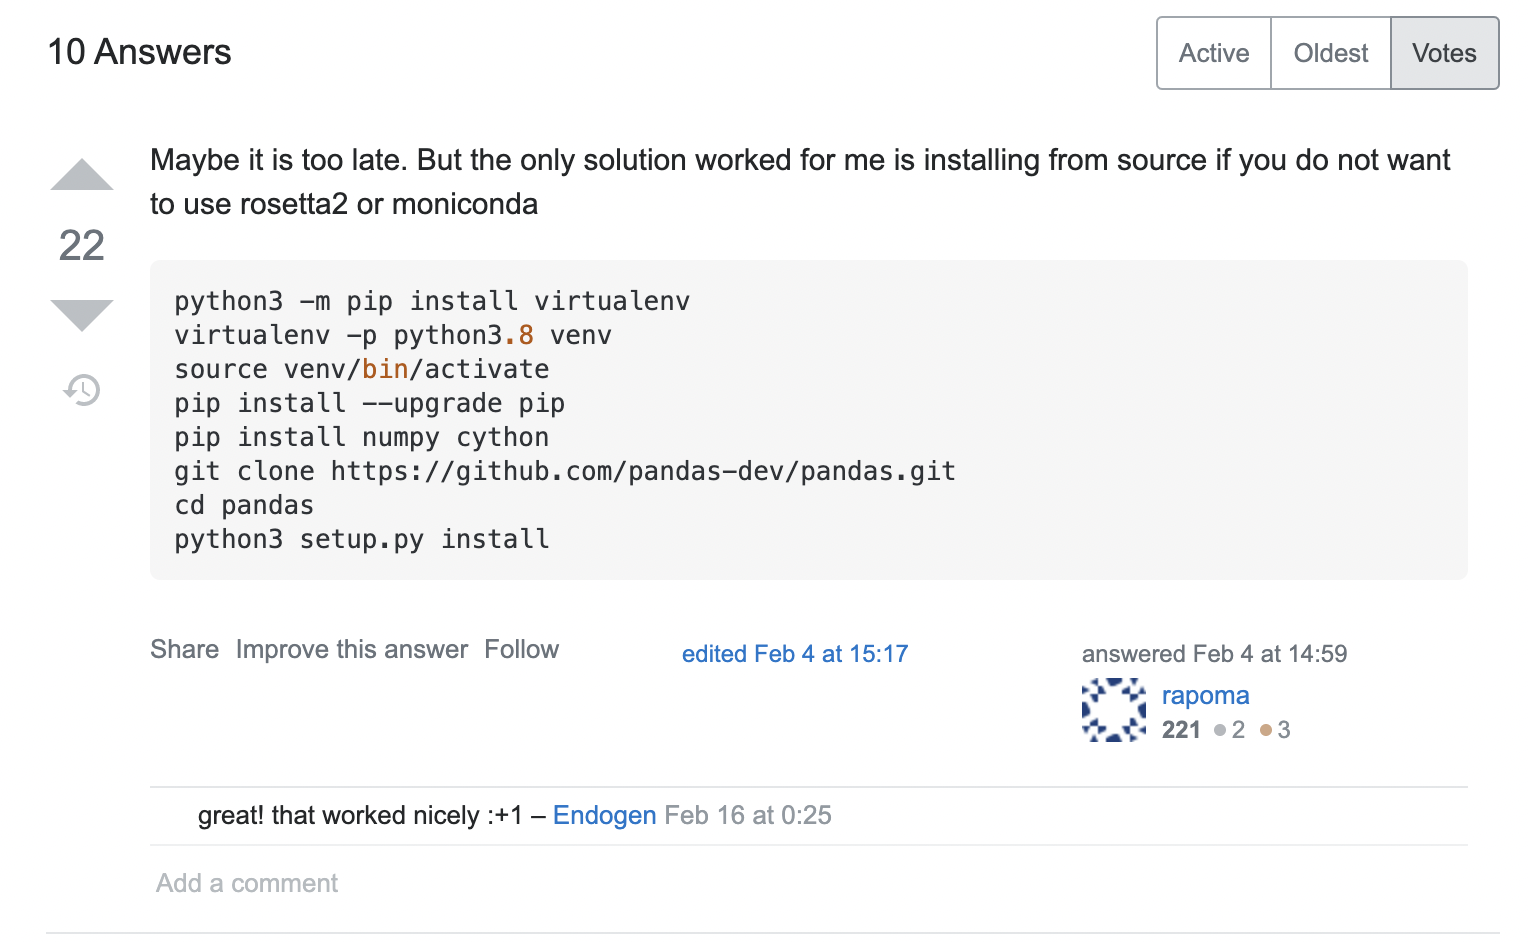Open rapoma's user profile link
The image size is (1528, 942).
tap(1205, 695)
